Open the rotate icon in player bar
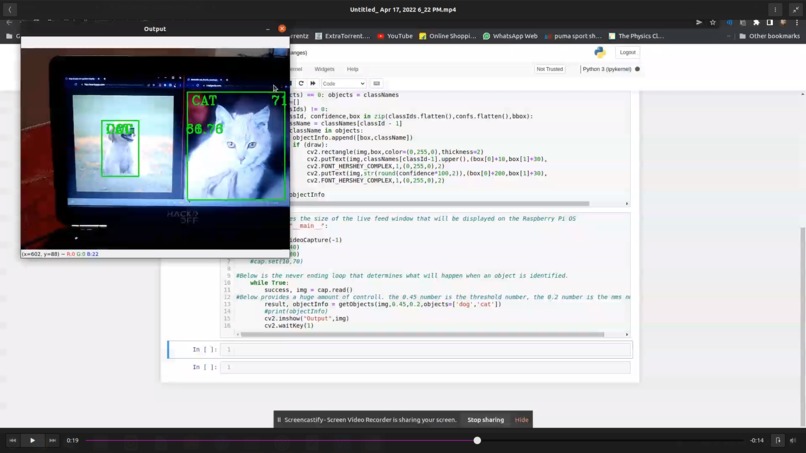Image resolution: width=806 pixels, height=453 pixels. click(778, 440)
